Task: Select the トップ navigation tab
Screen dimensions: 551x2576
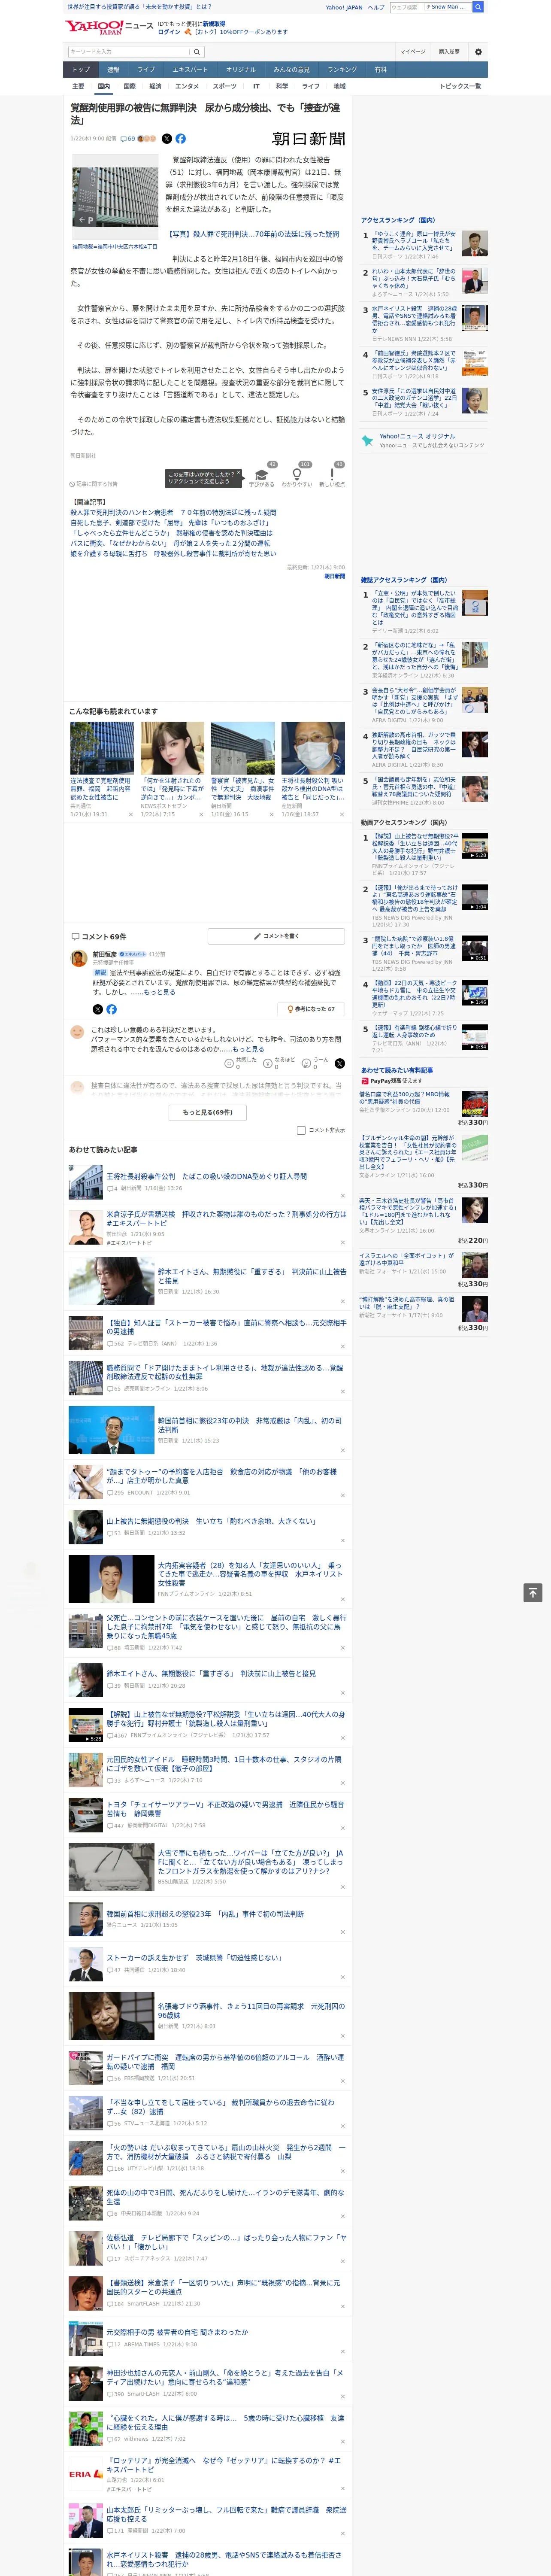Action: coord(81,70)
